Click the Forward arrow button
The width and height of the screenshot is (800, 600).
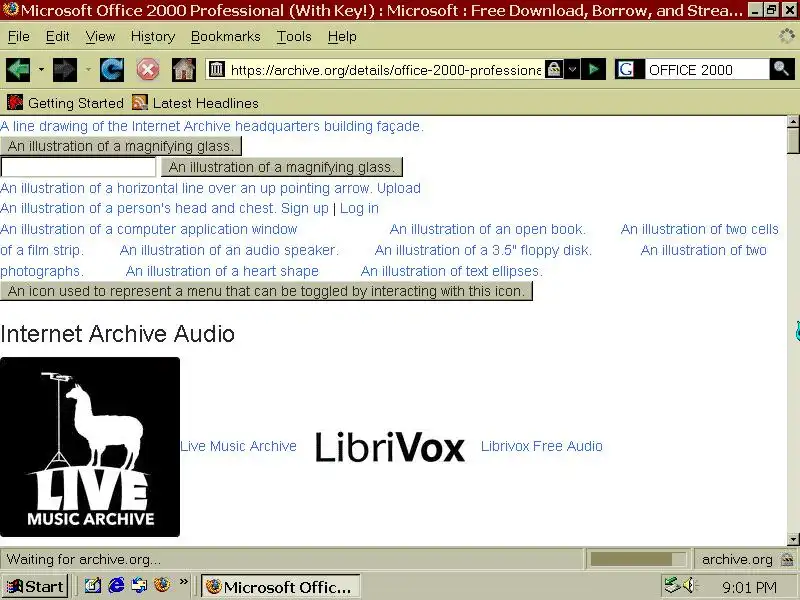click(x=65, y=69)
